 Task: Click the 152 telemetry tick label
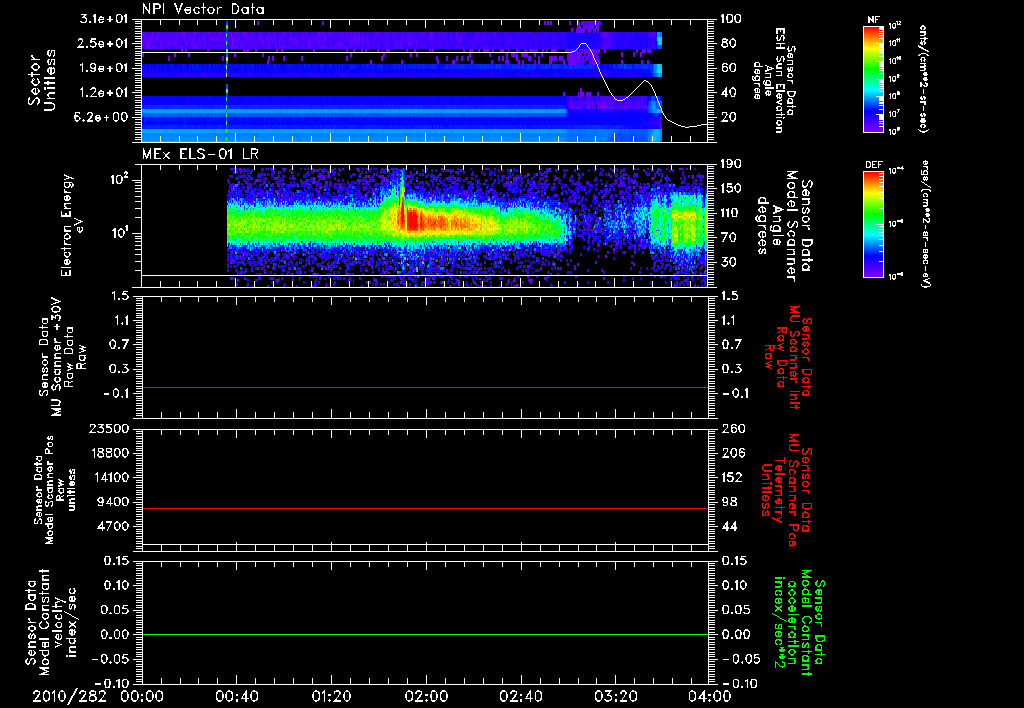point(732,477)
